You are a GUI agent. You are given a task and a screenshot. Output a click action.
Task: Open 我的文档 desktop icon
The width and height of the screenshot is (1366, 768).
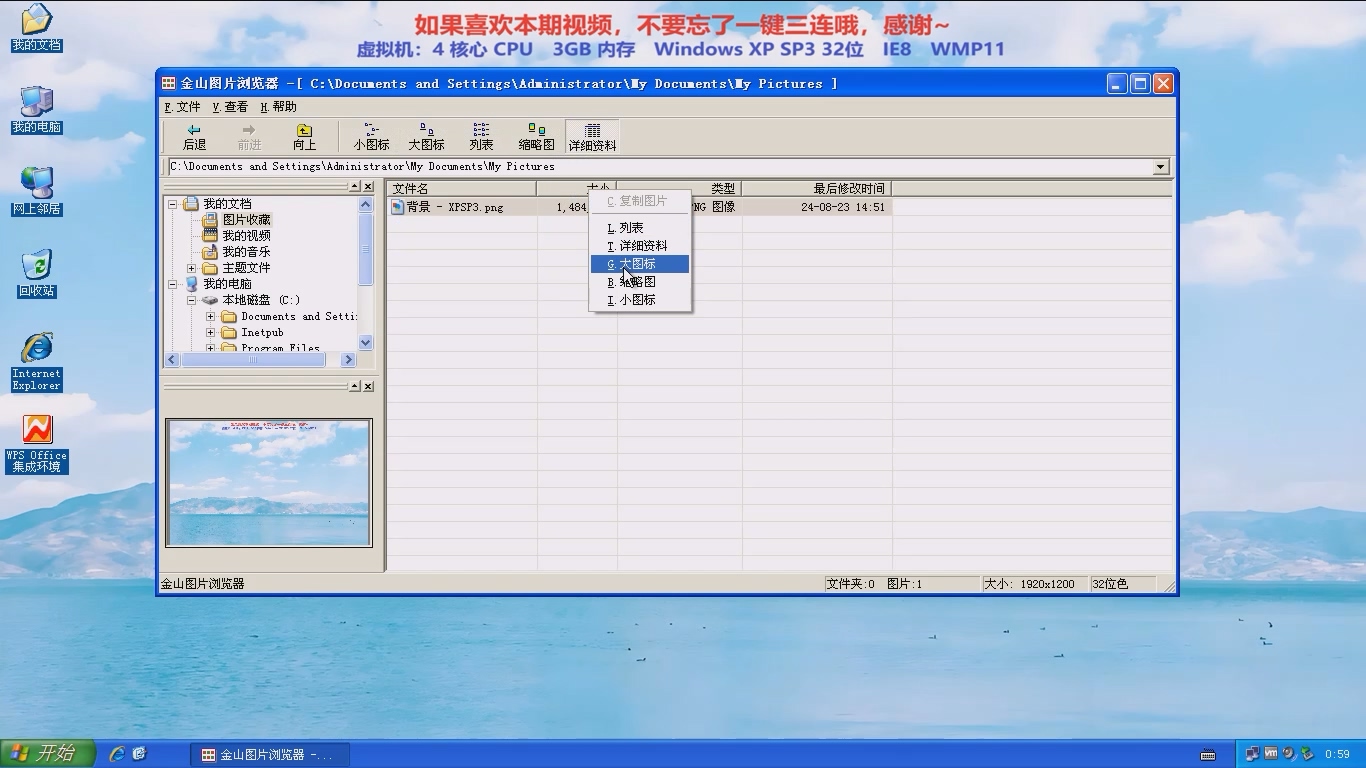click(x=37, y=28)
